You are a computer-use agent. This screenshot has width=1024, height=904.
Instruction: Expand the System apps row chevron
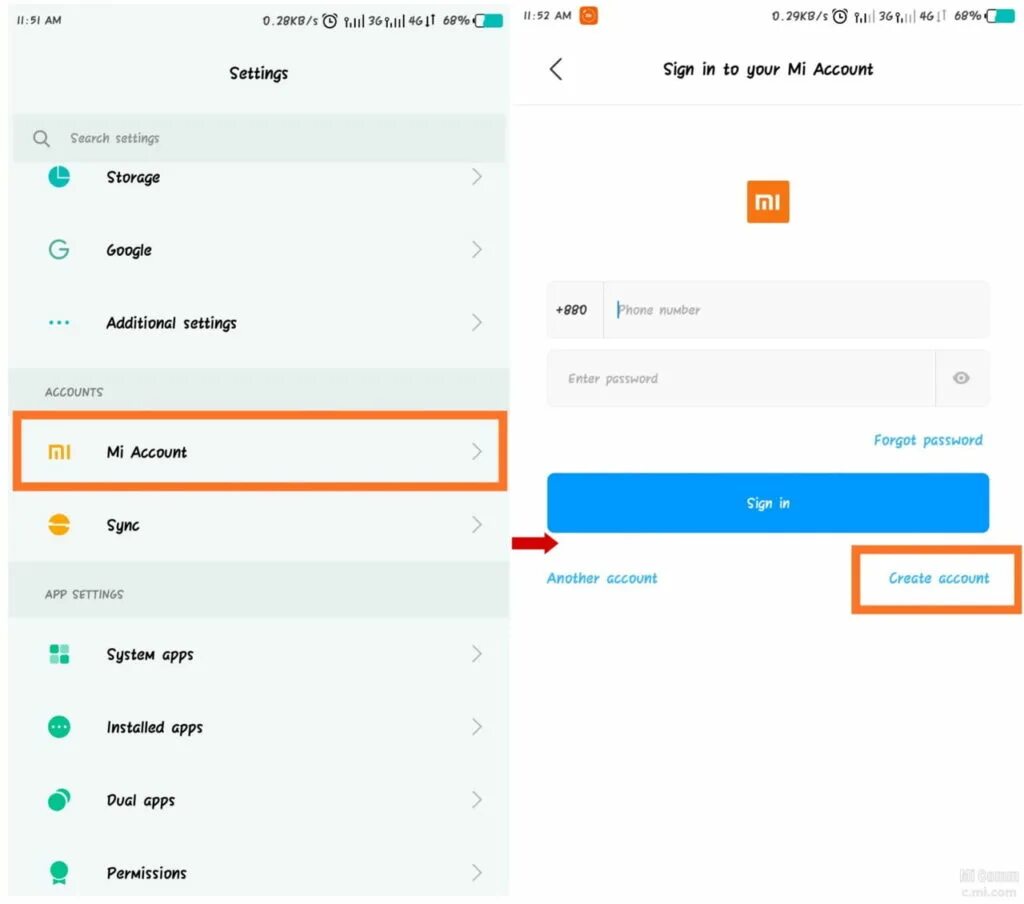[477, 654]
